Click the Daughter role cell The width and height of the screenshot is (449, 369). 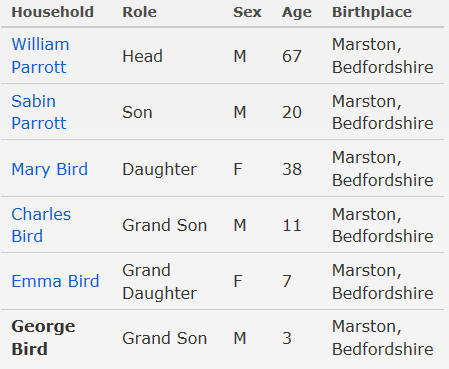pyautogui.click(x=159, y=169)
